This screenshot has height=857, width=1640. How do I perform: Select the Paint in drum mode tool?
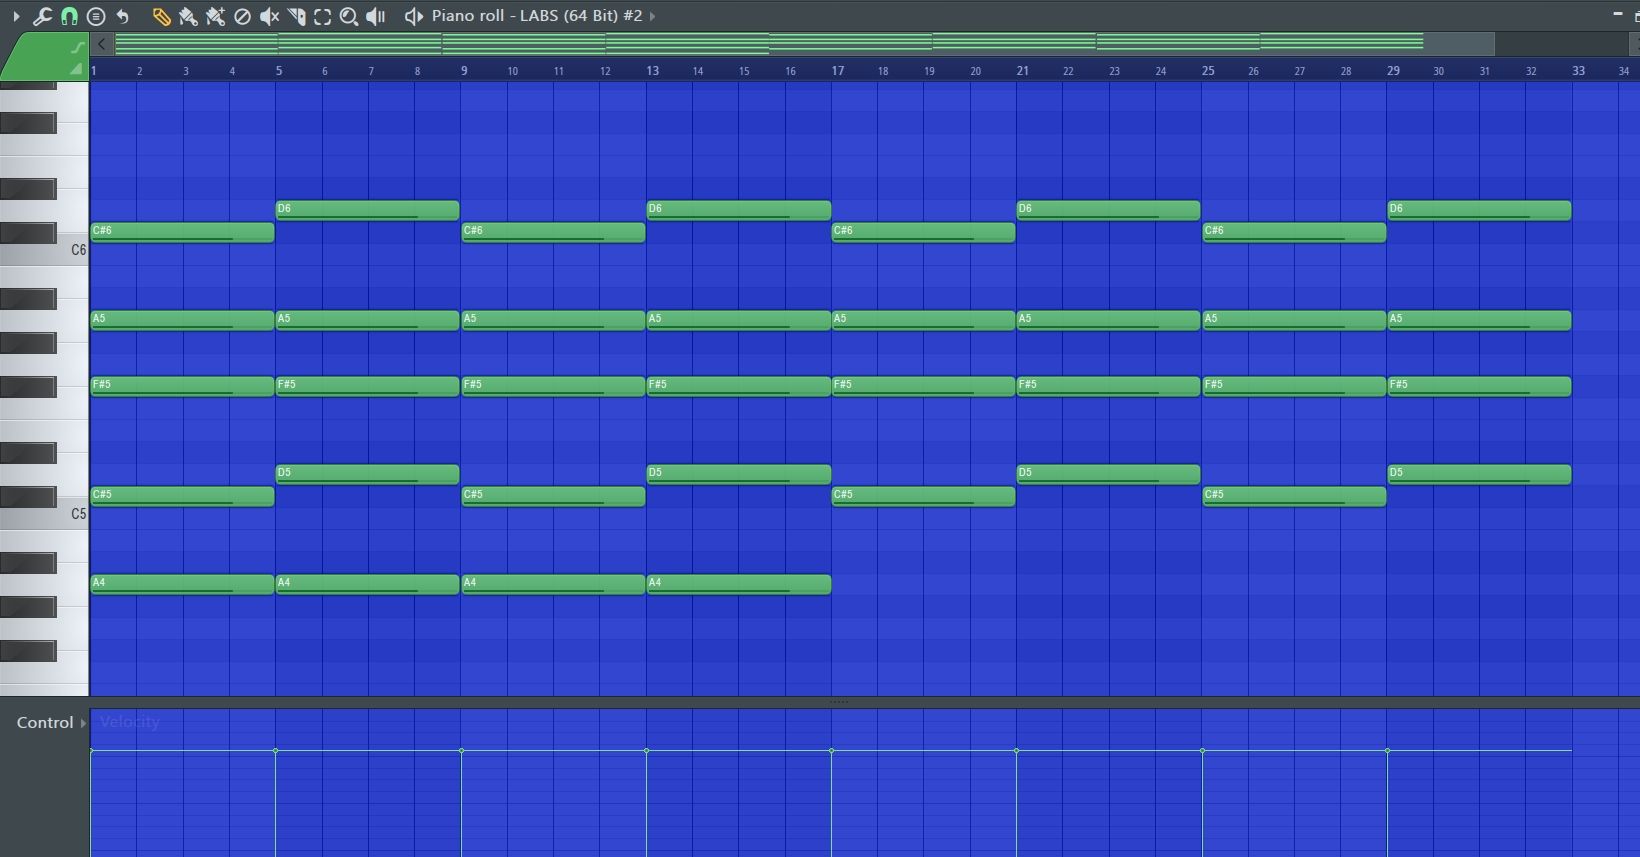point(215,16)
